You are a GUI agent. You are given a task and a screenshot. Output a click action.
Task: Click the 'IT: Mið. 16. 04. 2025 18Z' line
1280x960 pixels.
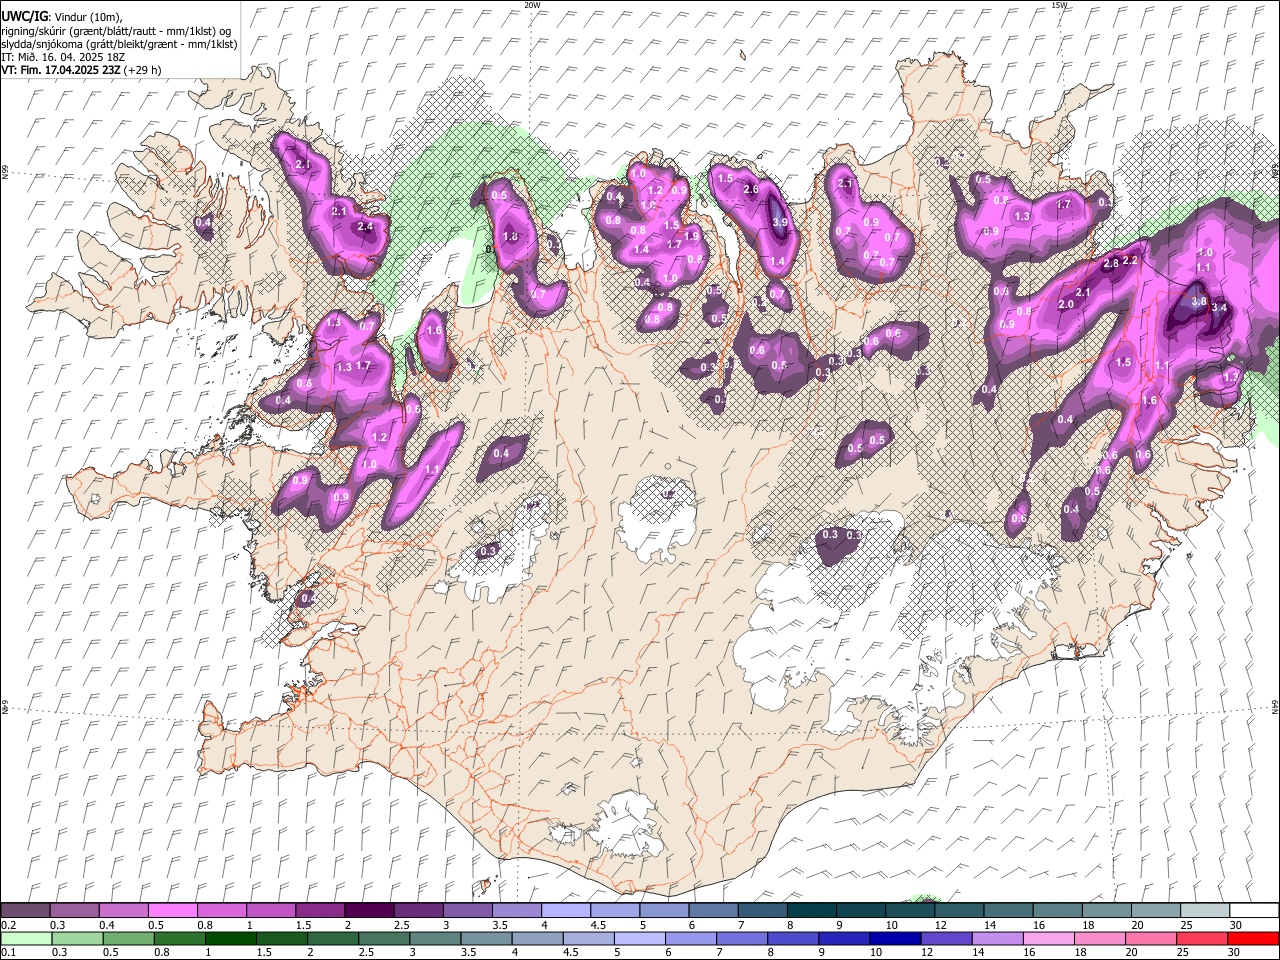[62, 57]
